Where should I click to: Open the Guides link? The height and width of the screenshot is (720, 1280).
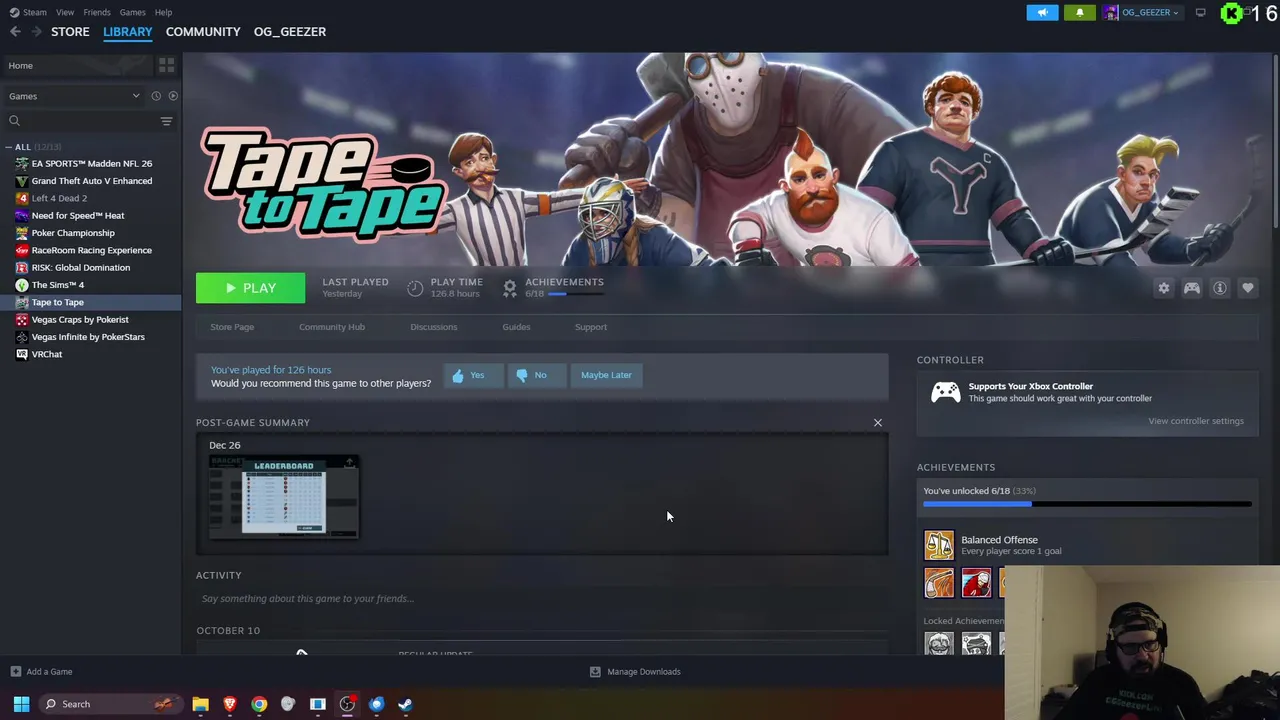pos(516,327)
